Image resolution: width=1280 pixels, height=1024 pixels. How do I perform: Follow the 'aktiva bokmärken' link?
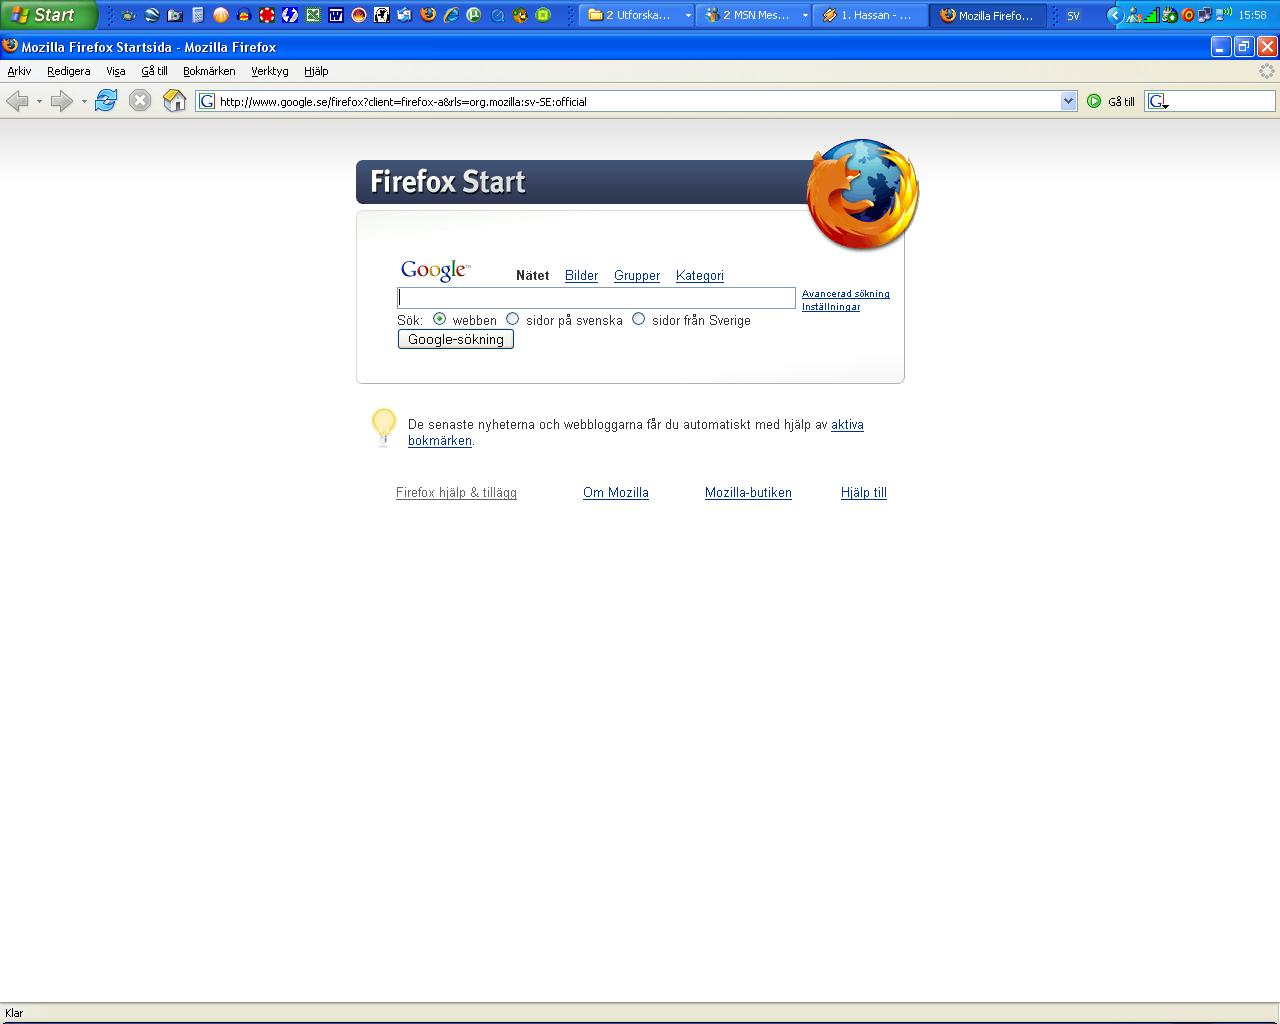click(847, 424)
